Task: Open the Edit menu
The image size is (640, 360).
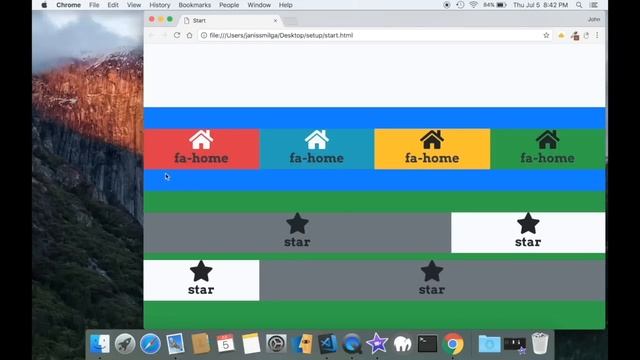Action: 113,5
